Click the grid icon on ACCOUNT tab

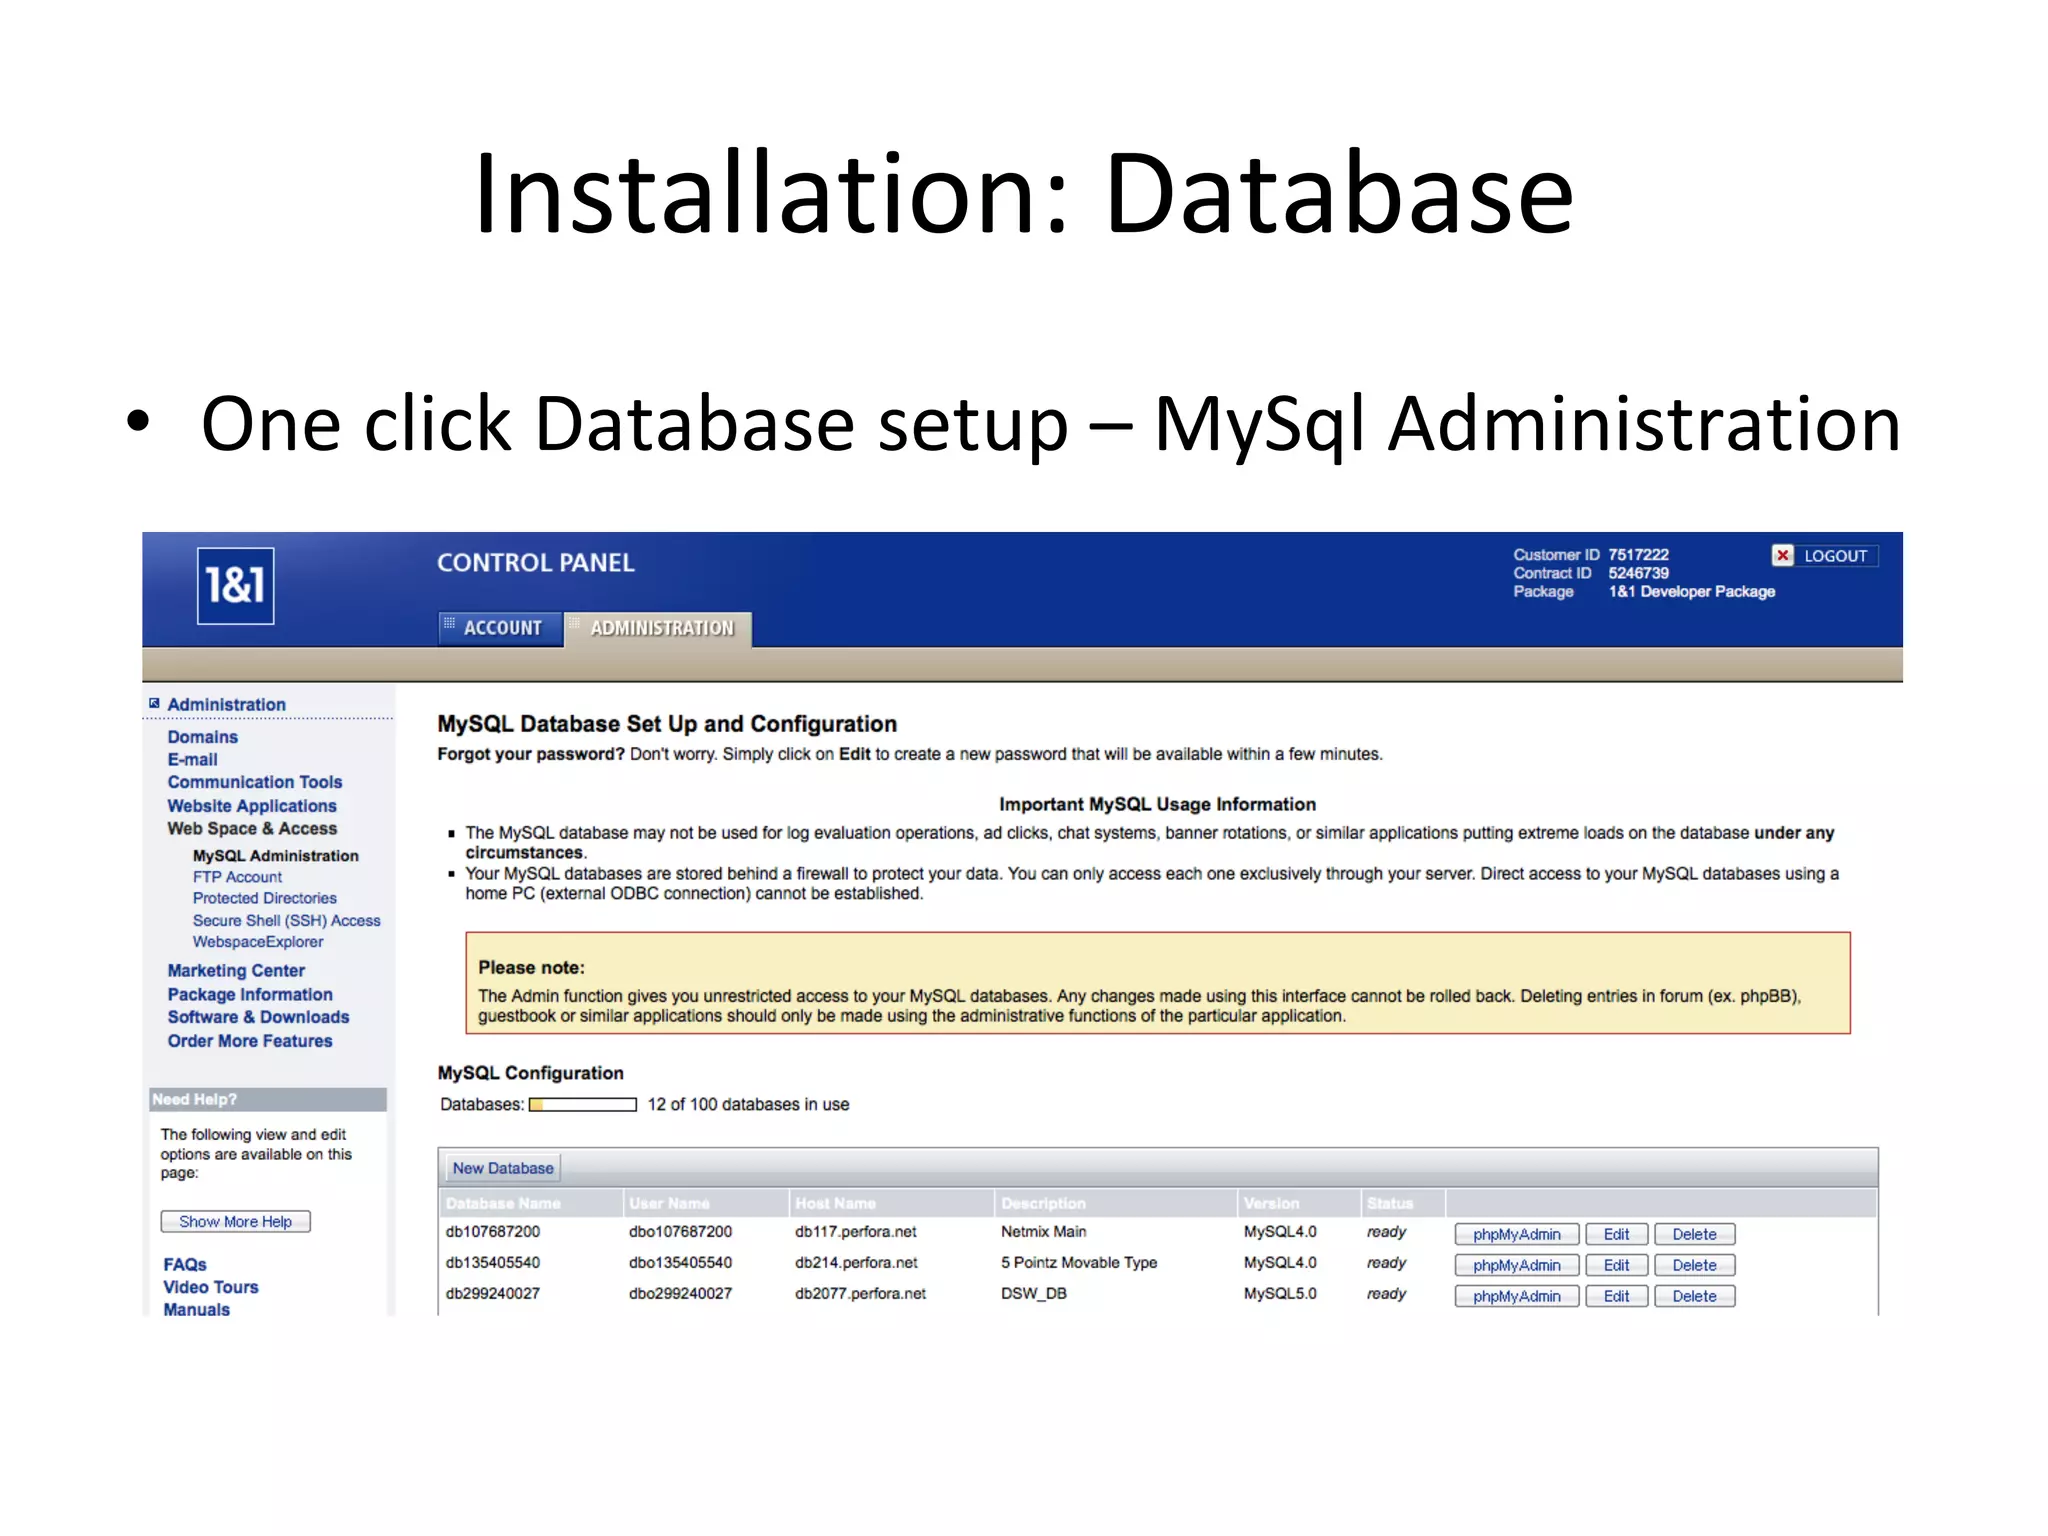click(x=450, y=623)
